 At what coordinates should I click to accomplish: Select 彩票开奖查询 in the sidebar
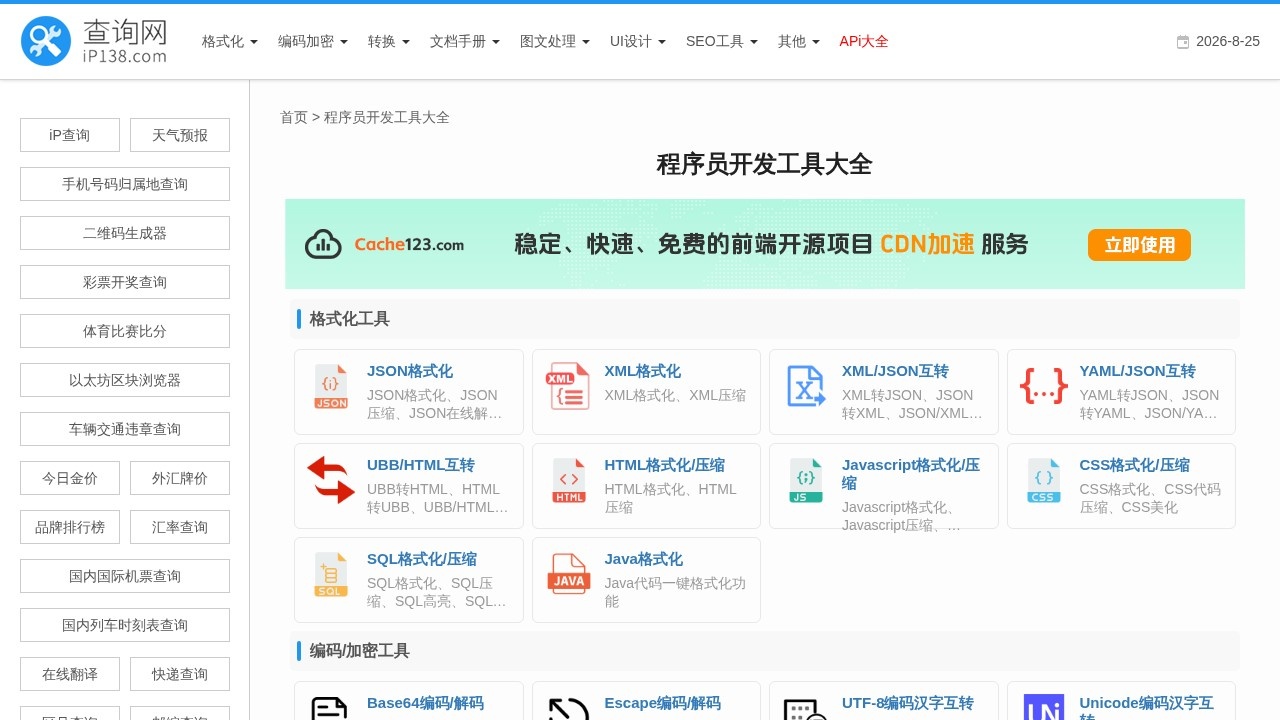coord(125,282)
